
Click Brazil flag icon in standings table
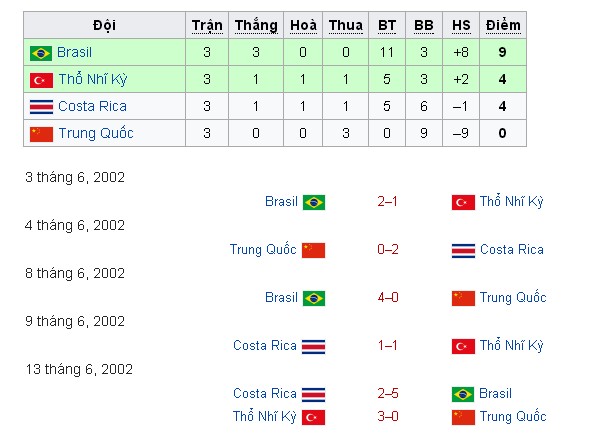(x=41, y=53)
